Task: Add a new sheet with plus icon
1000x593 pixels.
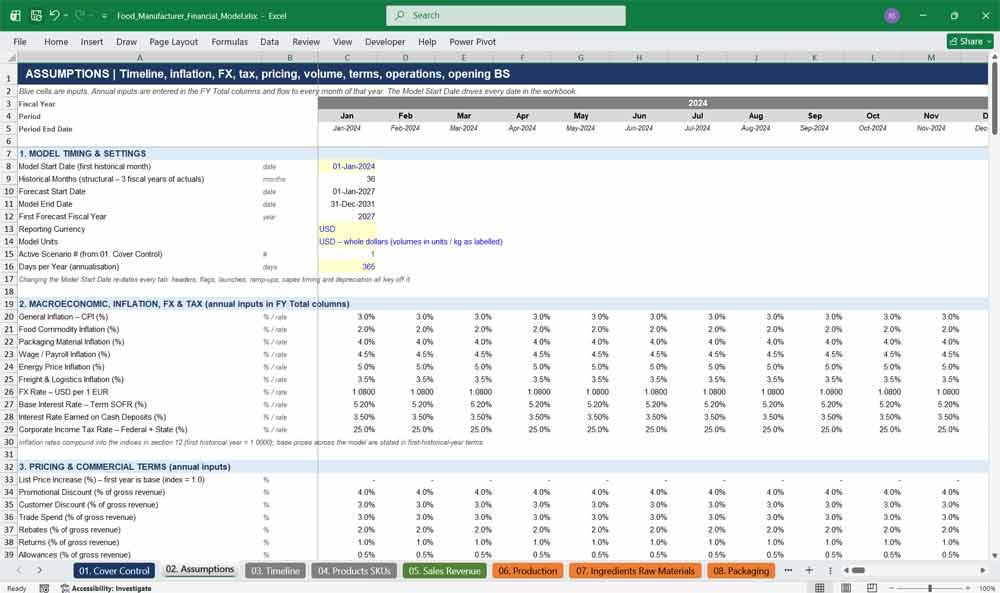Action: (809, 570)
